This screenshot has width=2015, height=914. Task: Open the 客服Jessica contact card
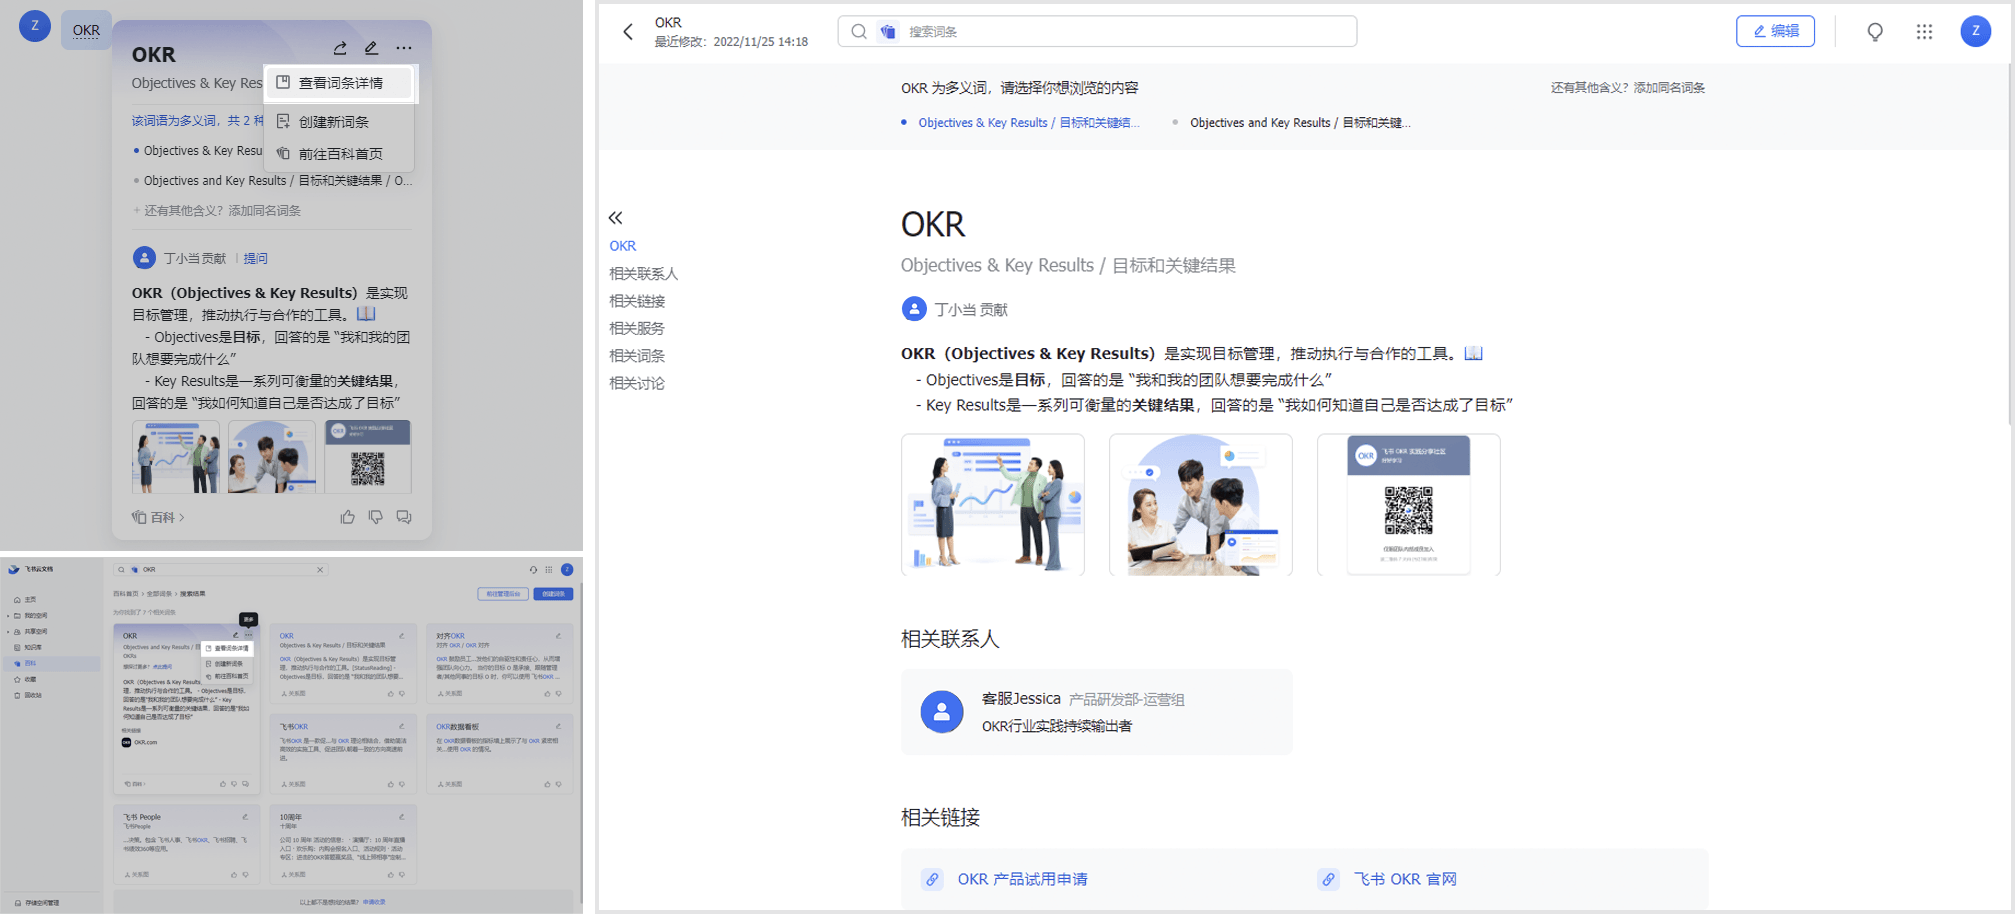[1096, 712]
